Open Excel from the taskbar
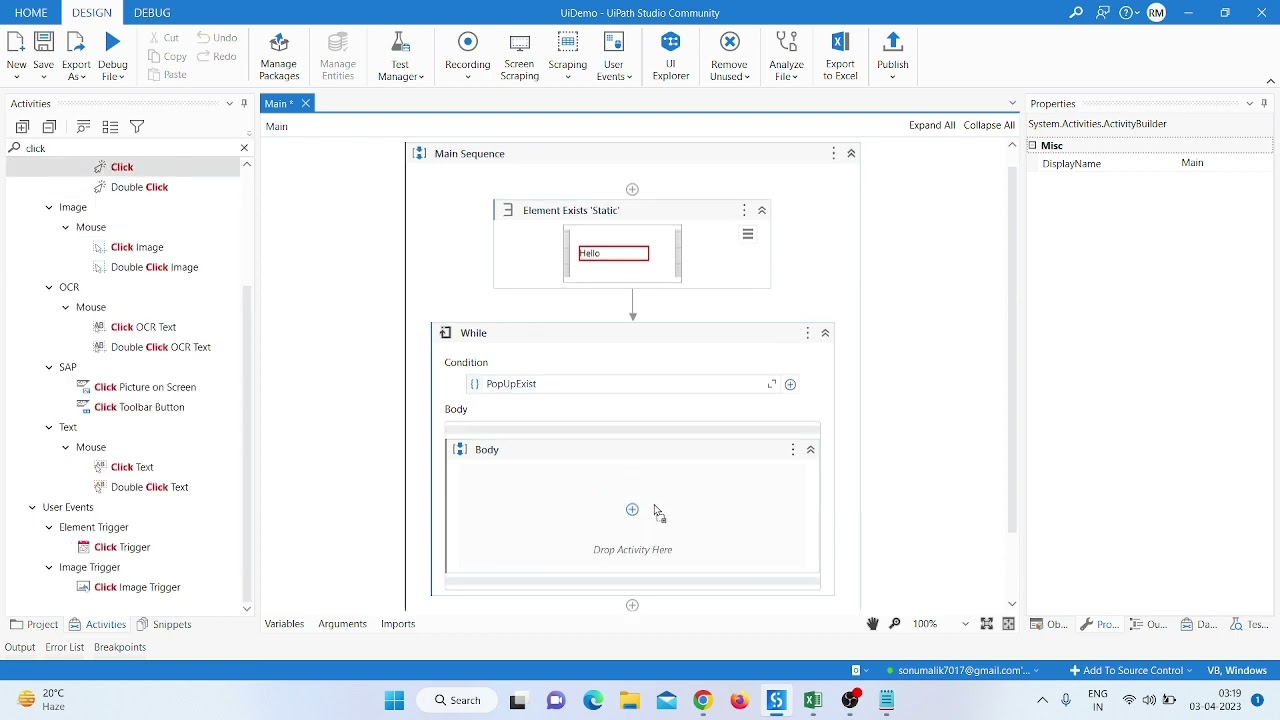 tap(813, 700)
